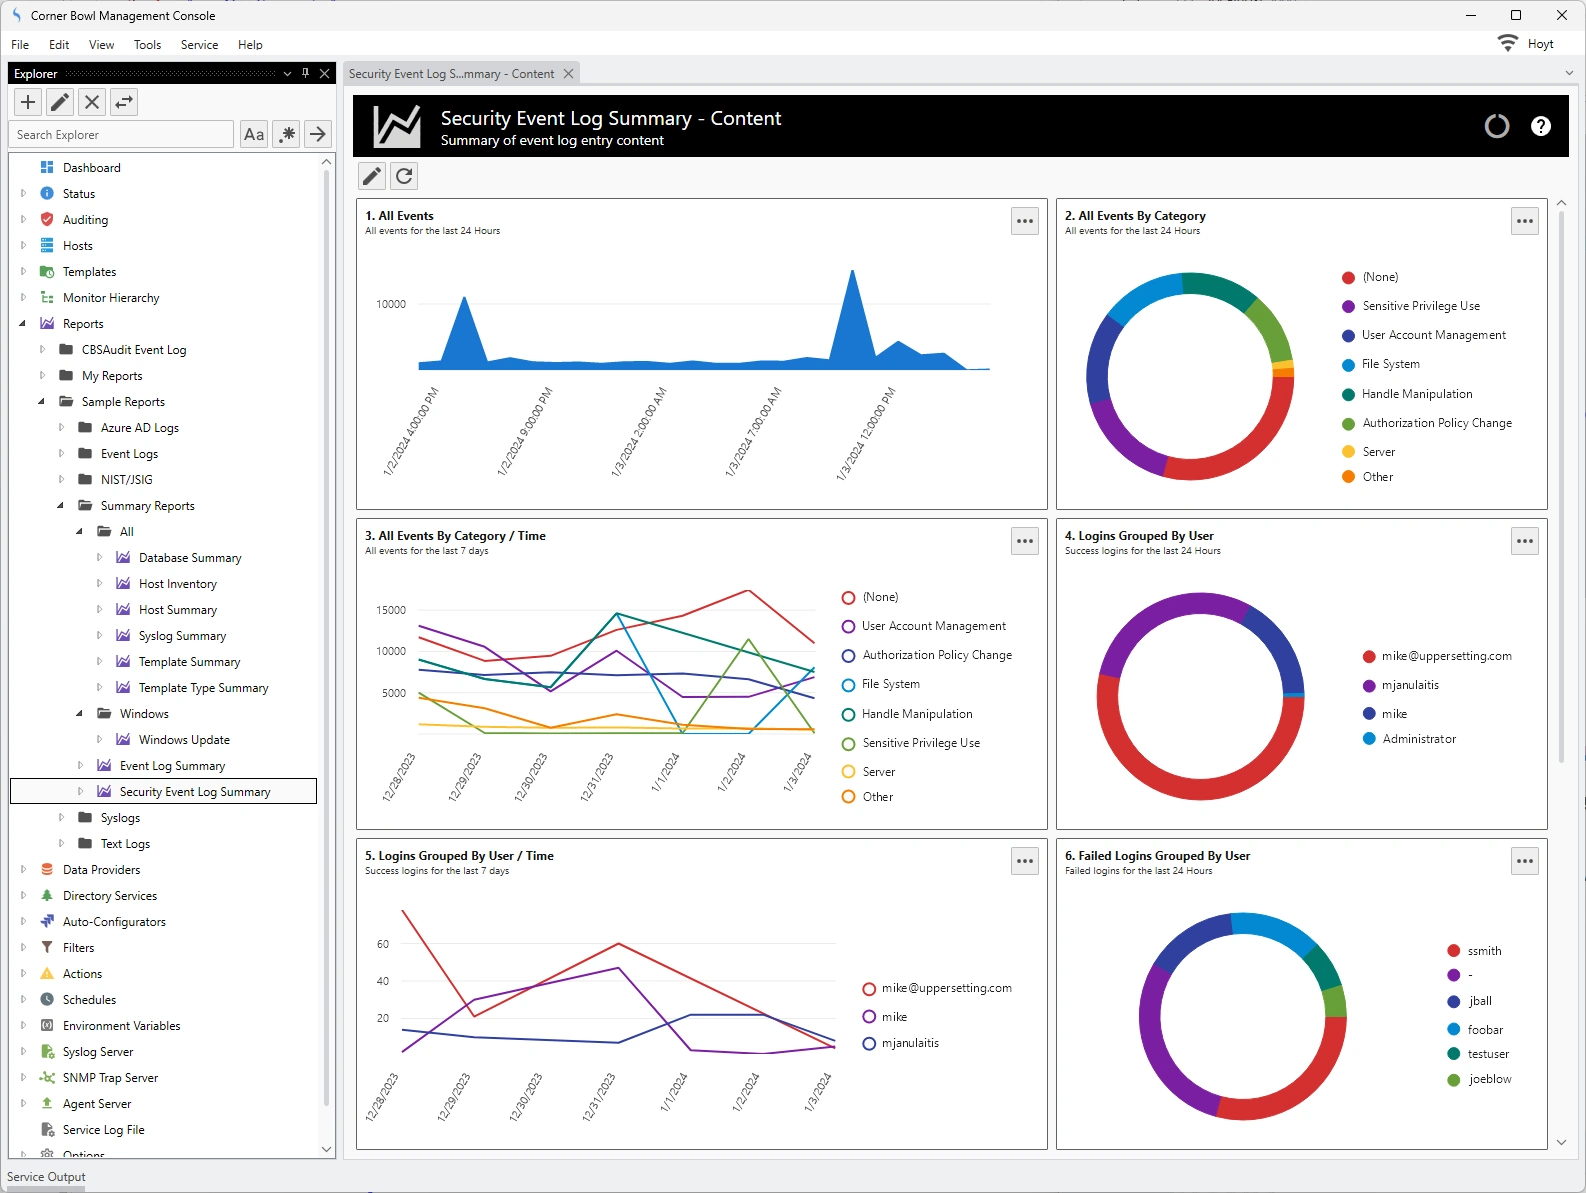Viewport: 1586px width, 1193px height.
Task: Click the red ssmith legend swatch
Action: [1454, 951]
